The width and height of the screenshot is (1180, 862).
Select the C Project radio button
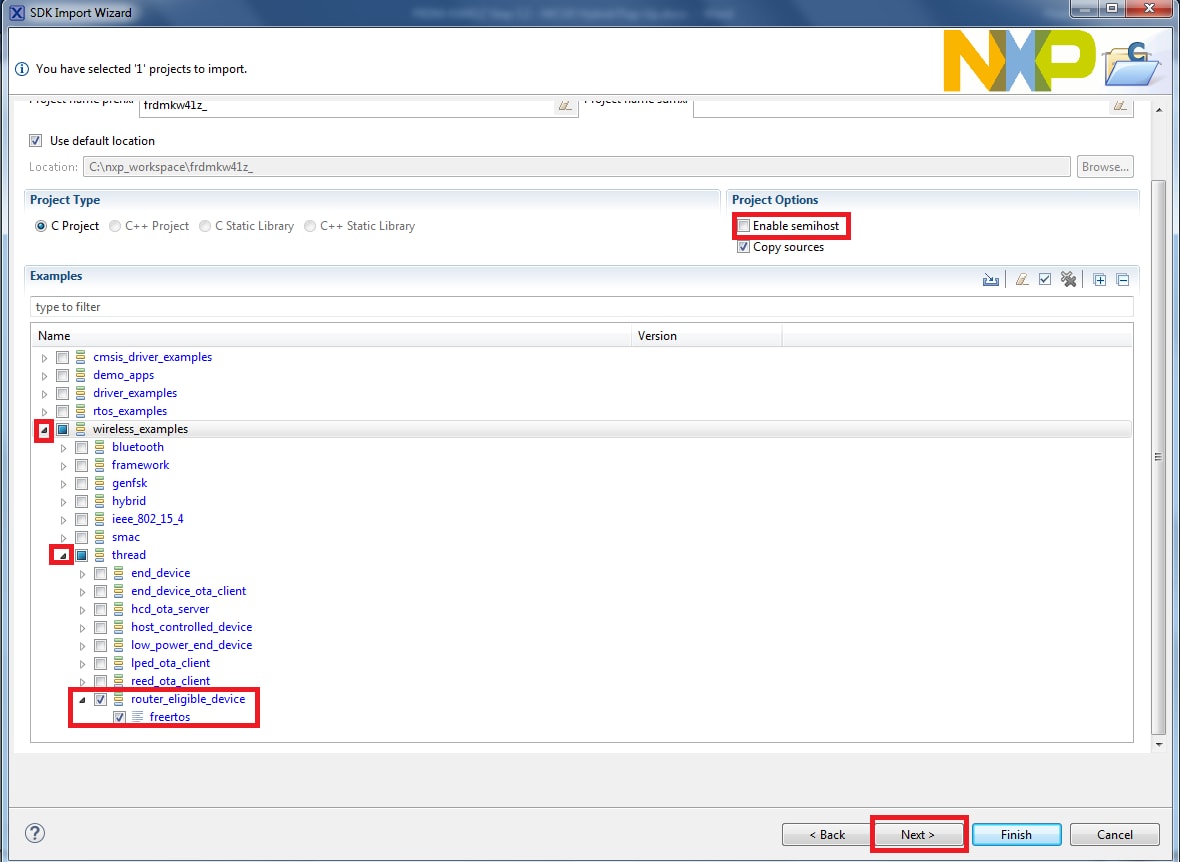[41, 226]
